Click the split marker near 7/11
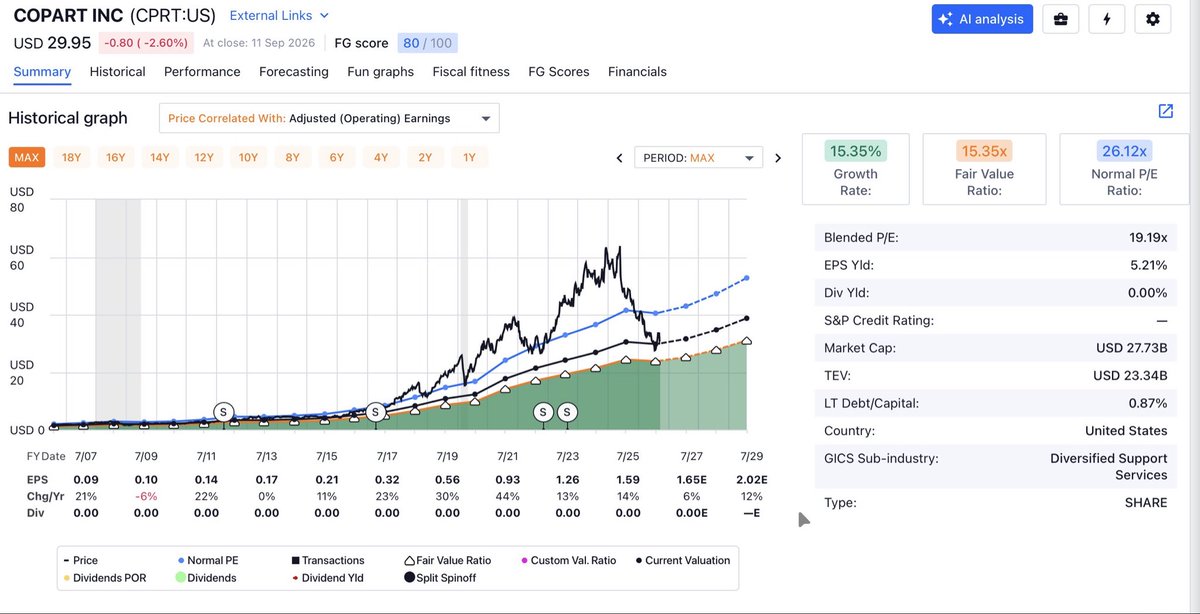Image resolution: width=1200 pixels, height=614 pixels. click(x=223, y=412)
